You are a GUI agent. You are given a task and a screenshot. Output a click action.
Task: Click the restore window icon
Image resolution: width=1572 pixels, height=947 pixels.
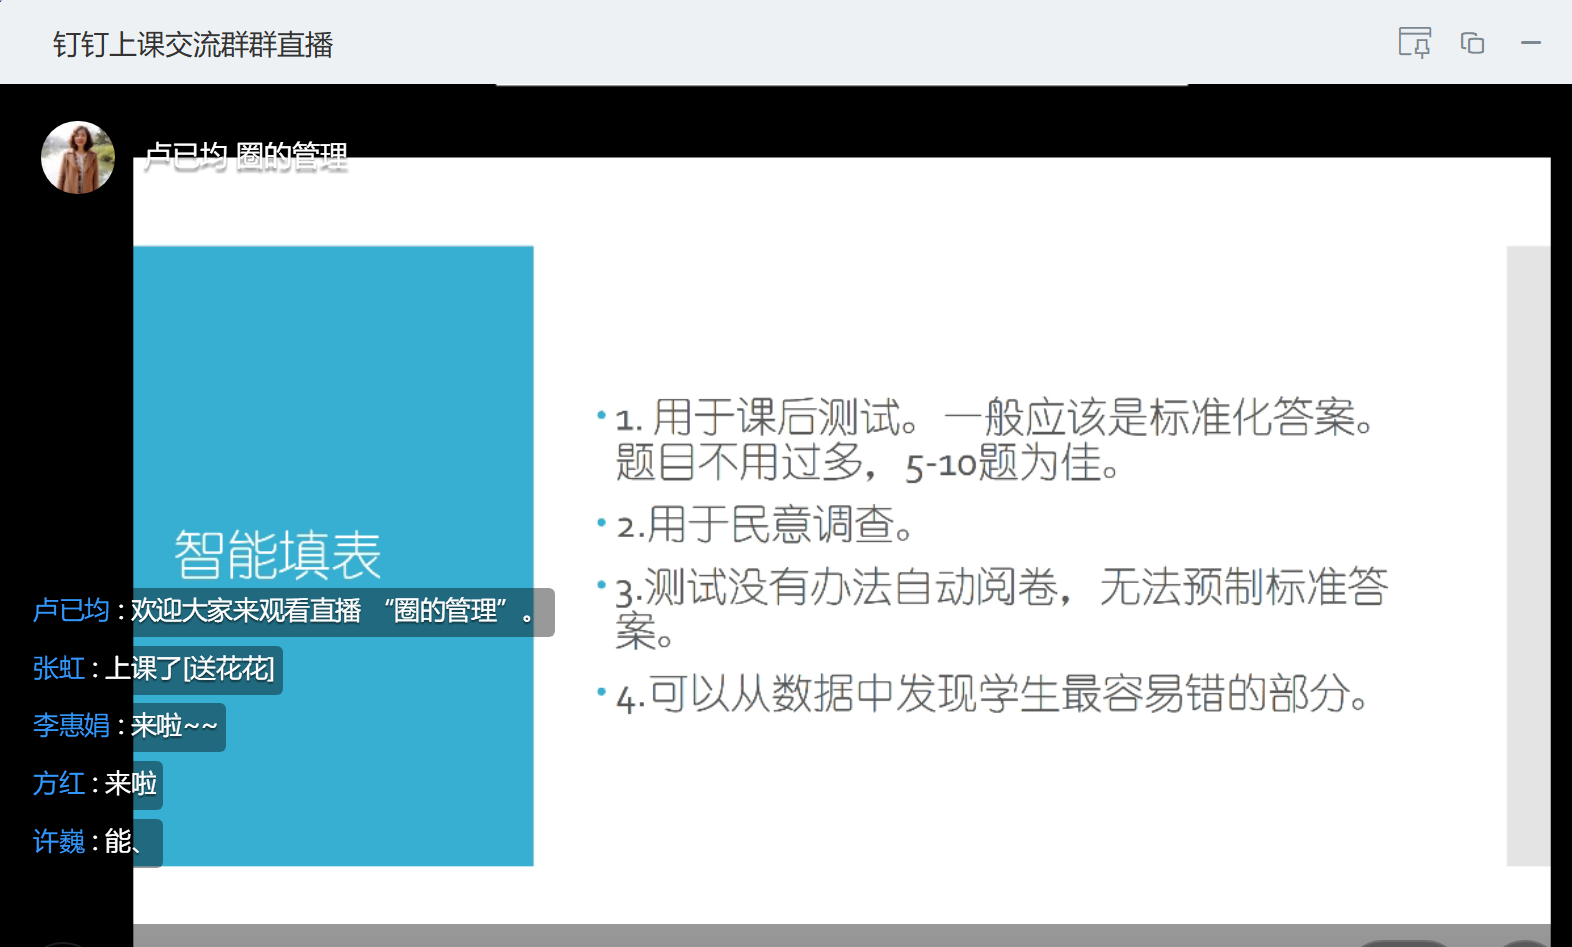pyautogui.click(x=1472, y=43)
